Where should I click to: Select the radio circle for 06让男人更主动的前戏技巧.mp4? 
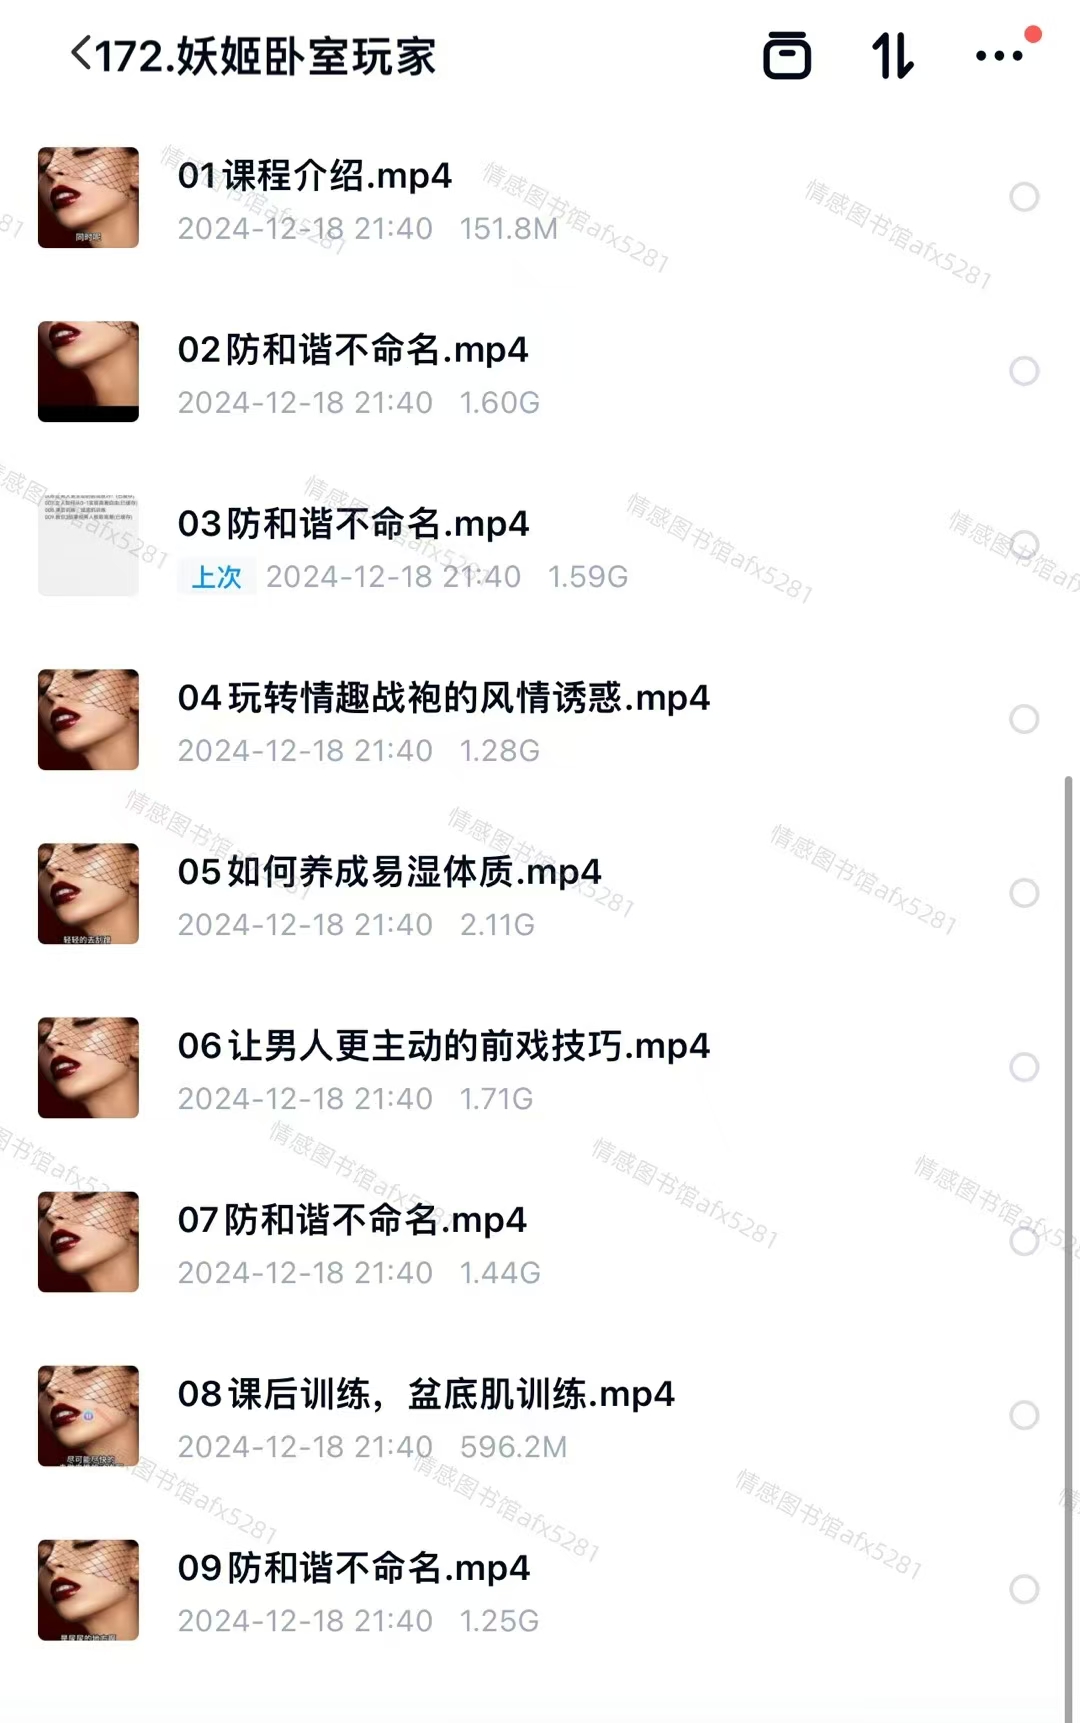click(1024, 1067)
